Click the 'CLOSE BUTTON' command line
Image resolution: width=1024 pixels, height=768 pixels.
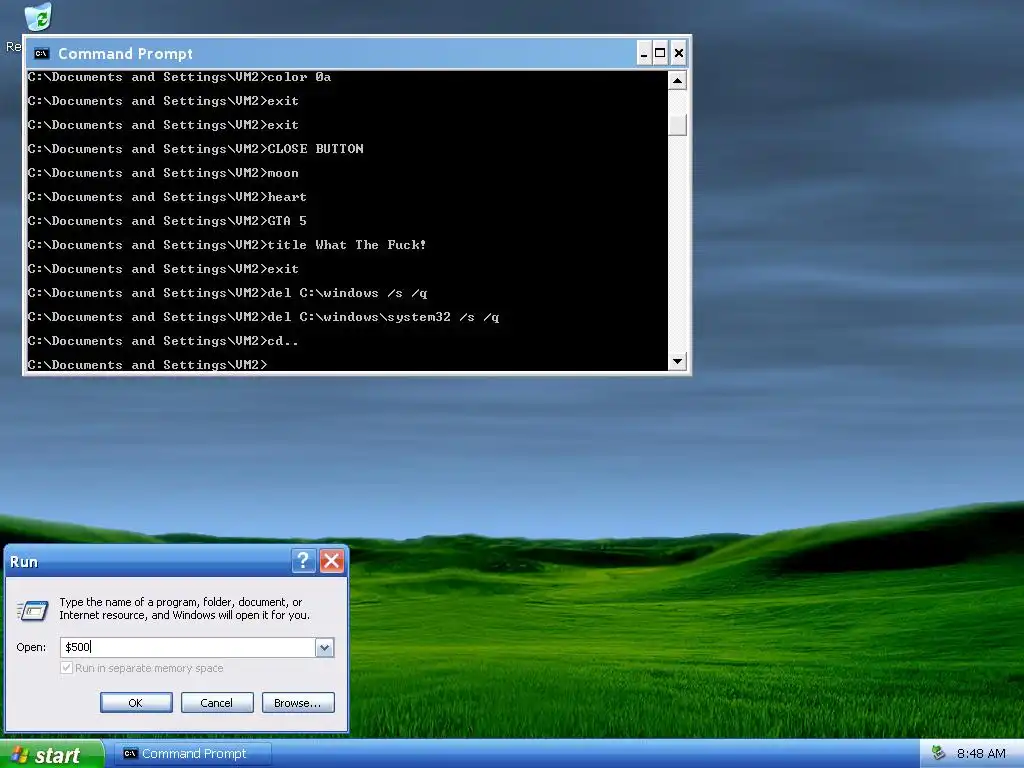coord(196,149)
